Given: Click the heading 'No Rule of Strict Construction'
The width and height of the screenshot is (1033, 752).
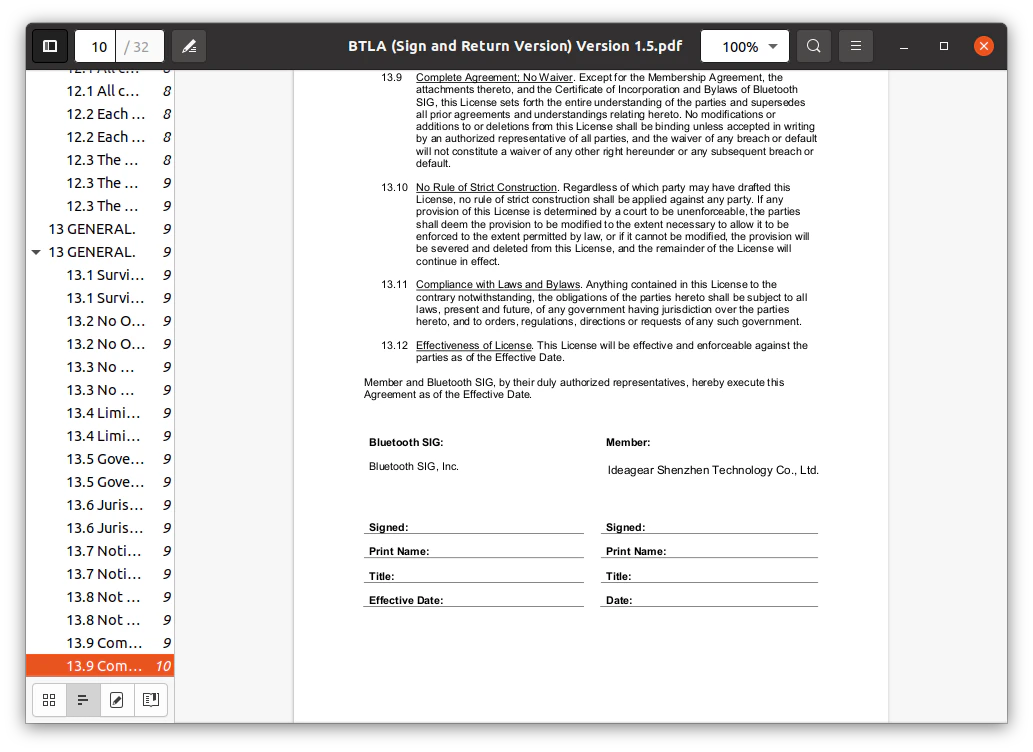Looking at the screenshot, I should point(486,187).
